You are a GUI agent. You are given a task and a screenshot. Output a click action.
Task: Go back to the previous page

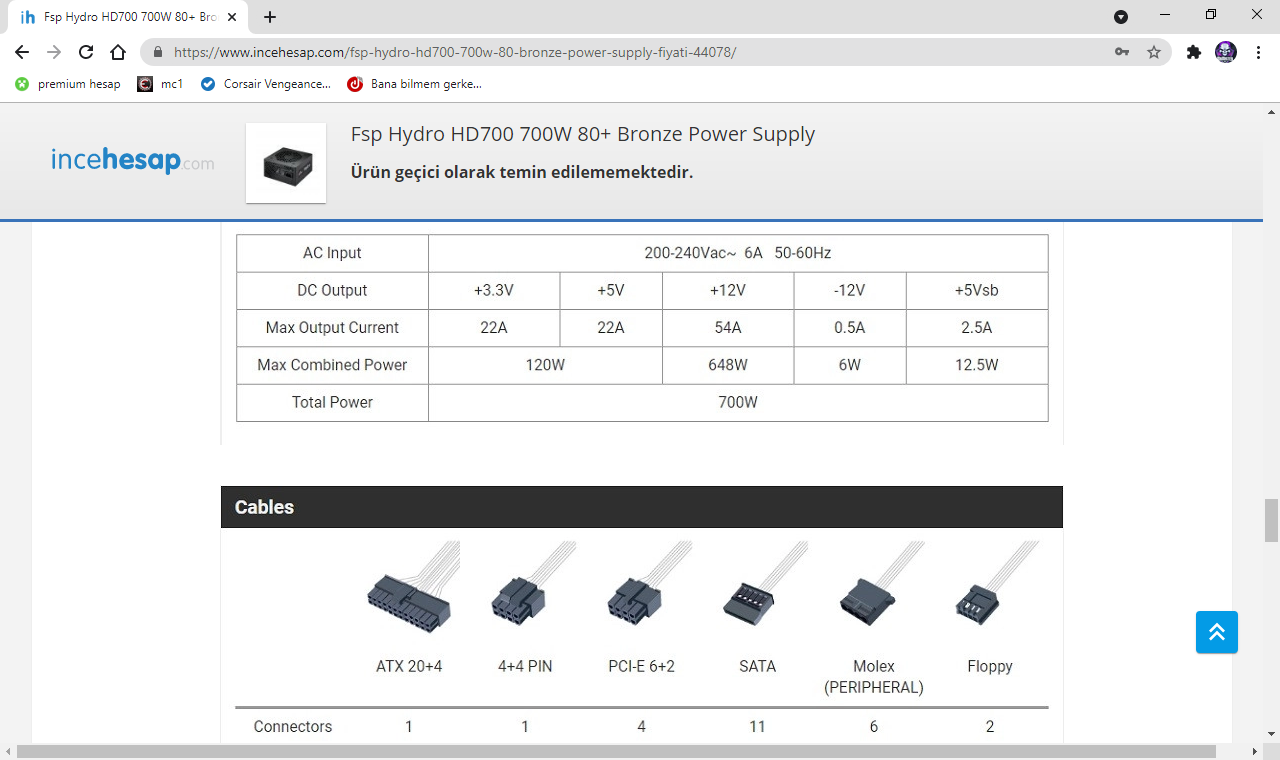click(22, 52)
